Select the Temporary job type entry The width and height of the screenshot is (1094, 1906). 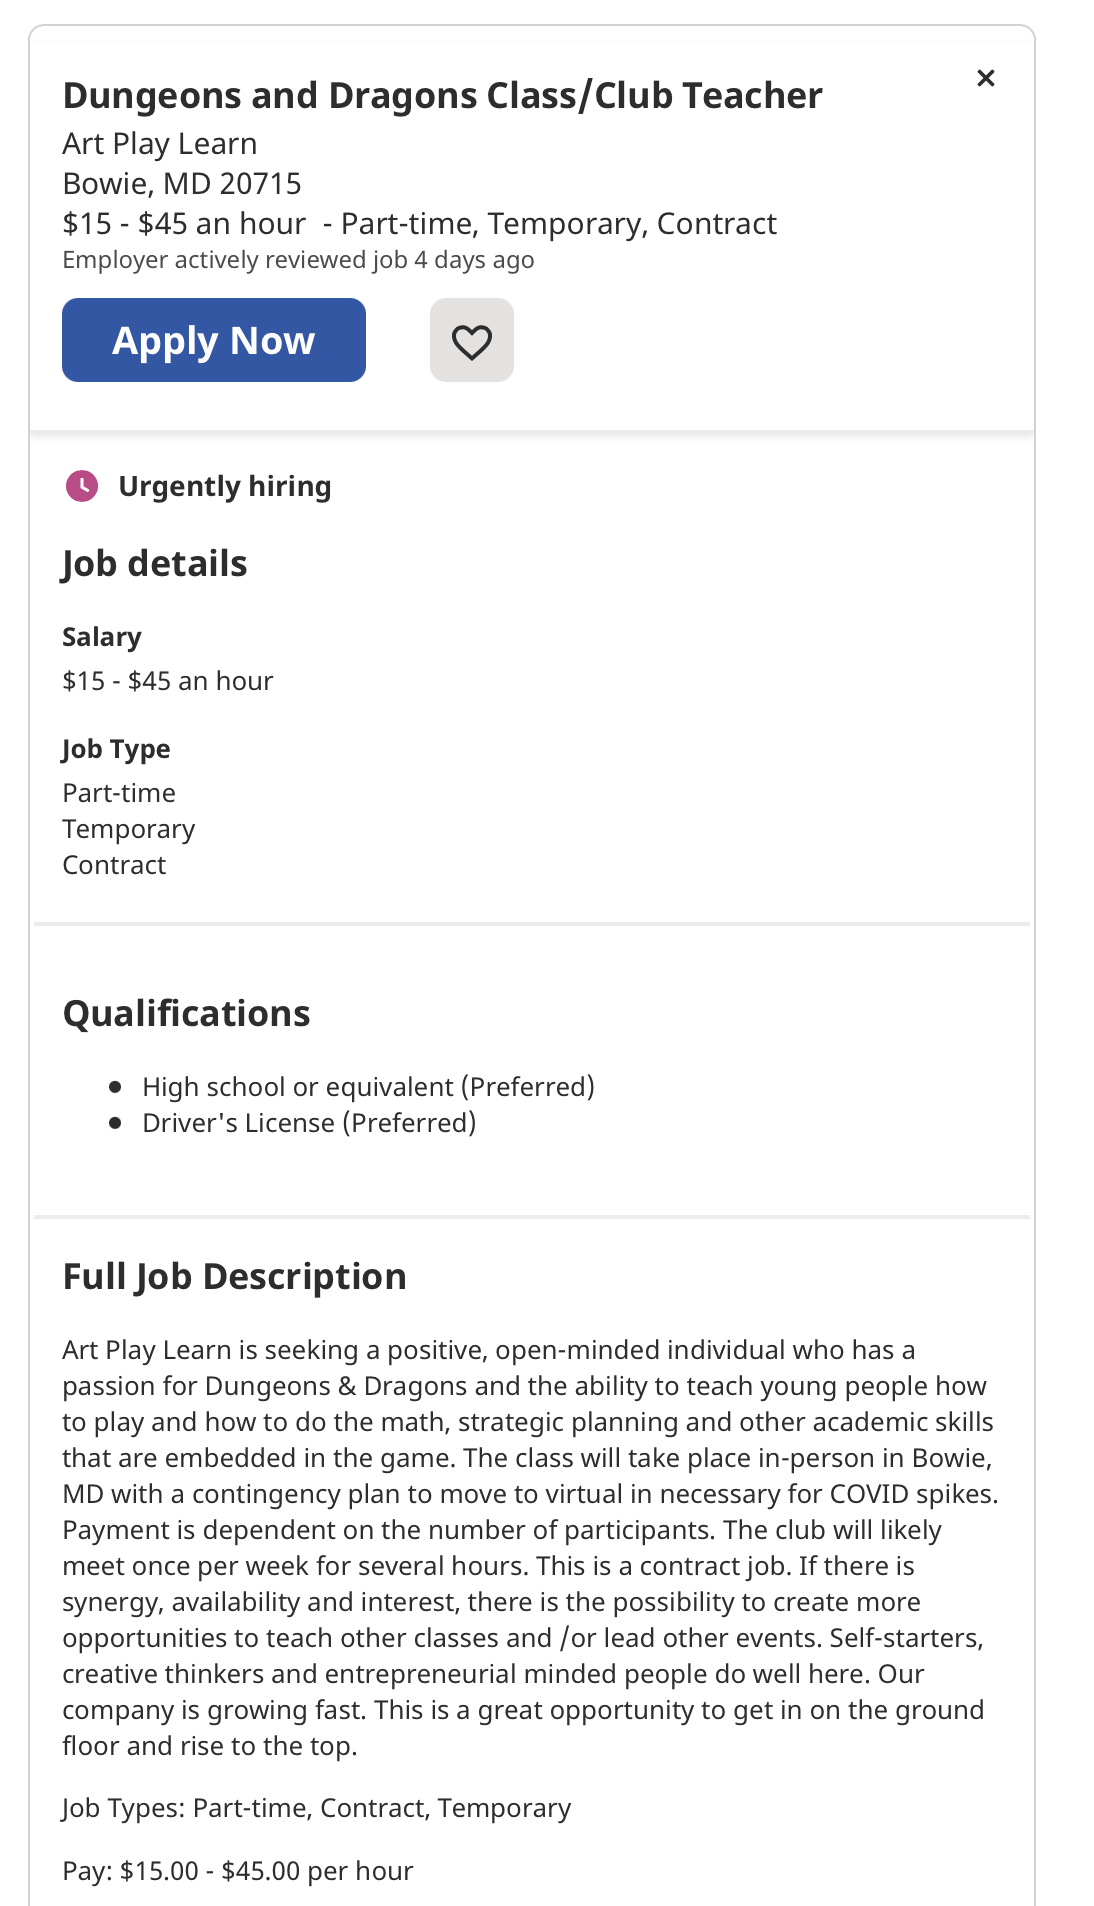click(129, 829)
